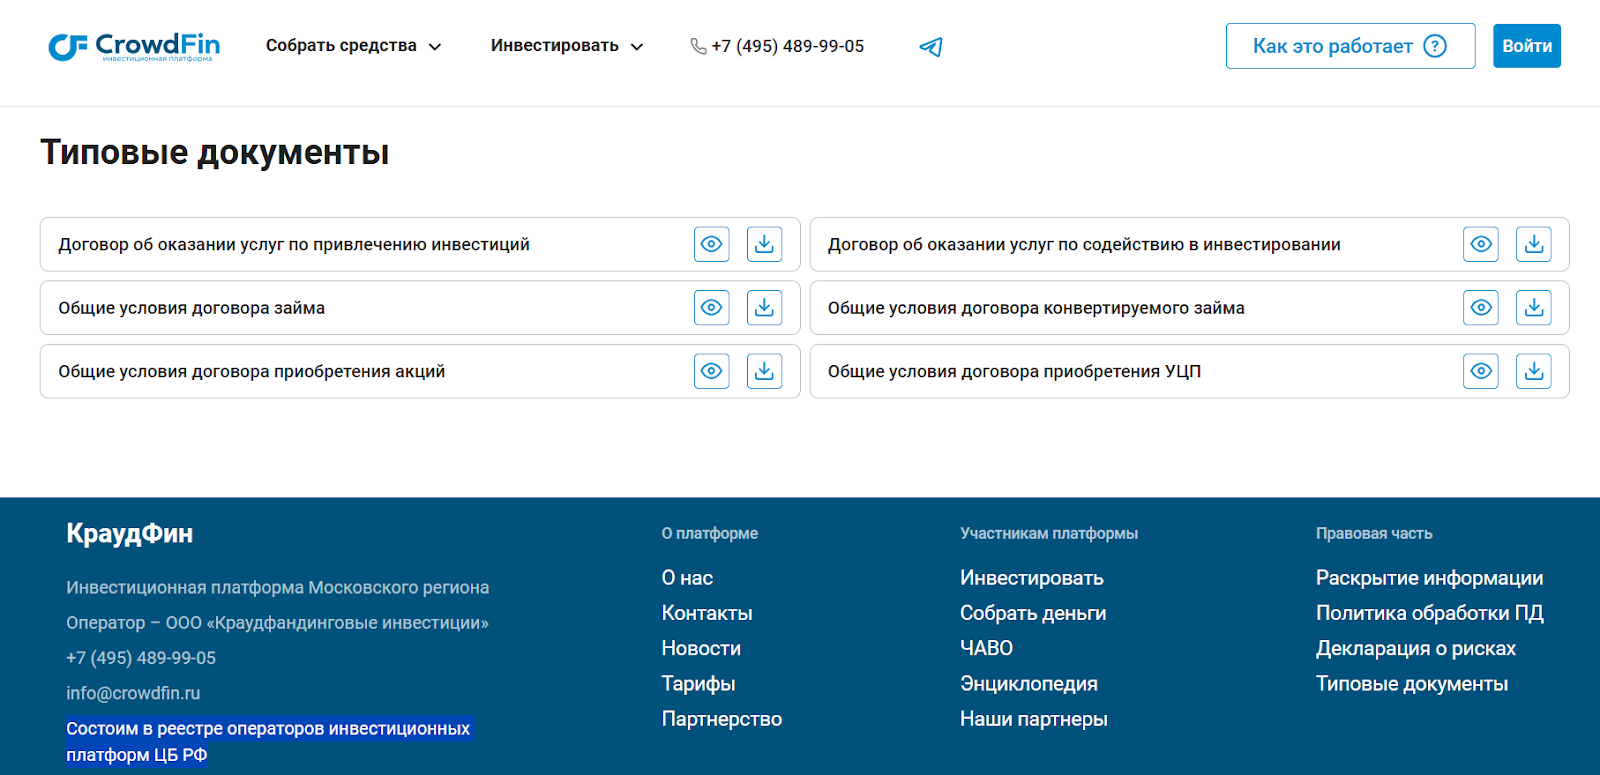Viewport: 1600px width, 775px height.
Task: Expand the Инвестировать header dropdown chevron
Action: point(637,47)
